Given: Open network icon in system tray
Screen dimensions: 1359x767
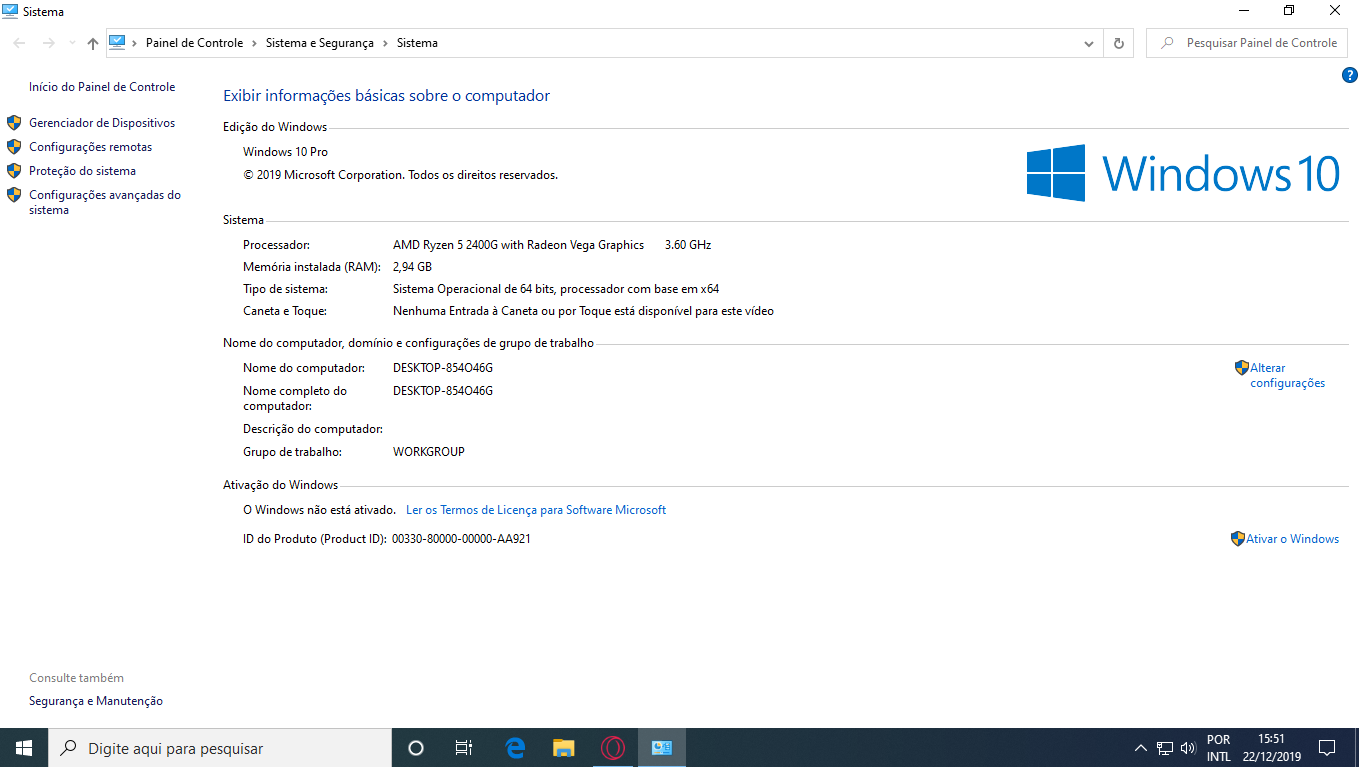Looking at the screenshot, I should (1165, 748).
